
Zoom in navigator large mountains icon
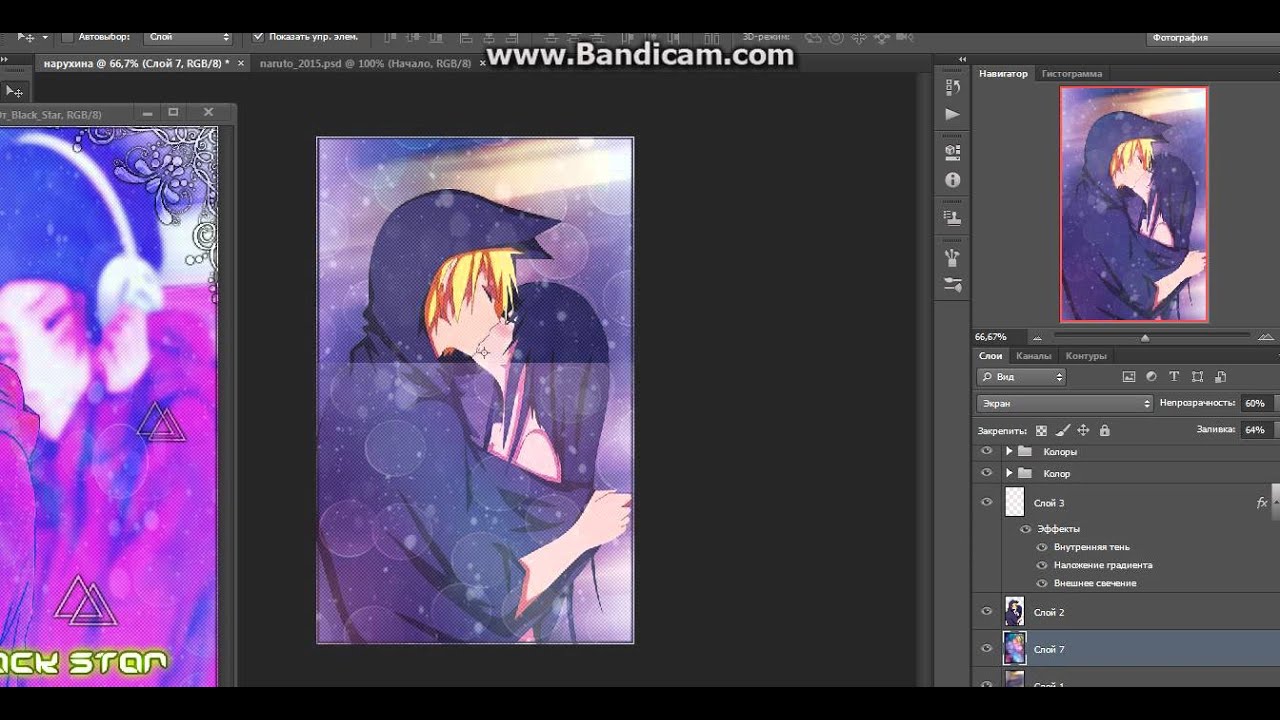pyautogui.click(x=1266, y=337)
